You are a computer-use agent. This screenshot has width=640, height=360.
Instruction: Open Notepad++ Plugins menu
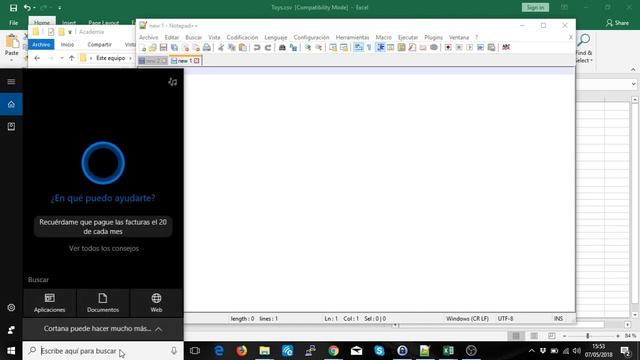pyautogui.click(x=433, y=37)
